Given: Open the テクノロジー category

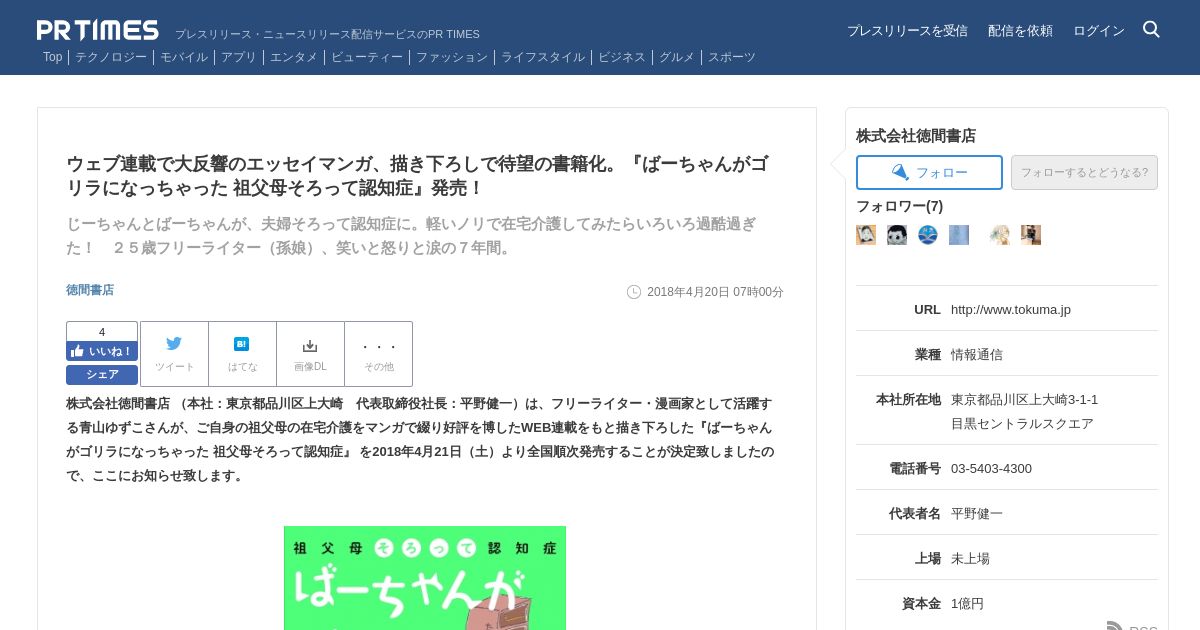Looking at the screenshot, I should (111, 57).
